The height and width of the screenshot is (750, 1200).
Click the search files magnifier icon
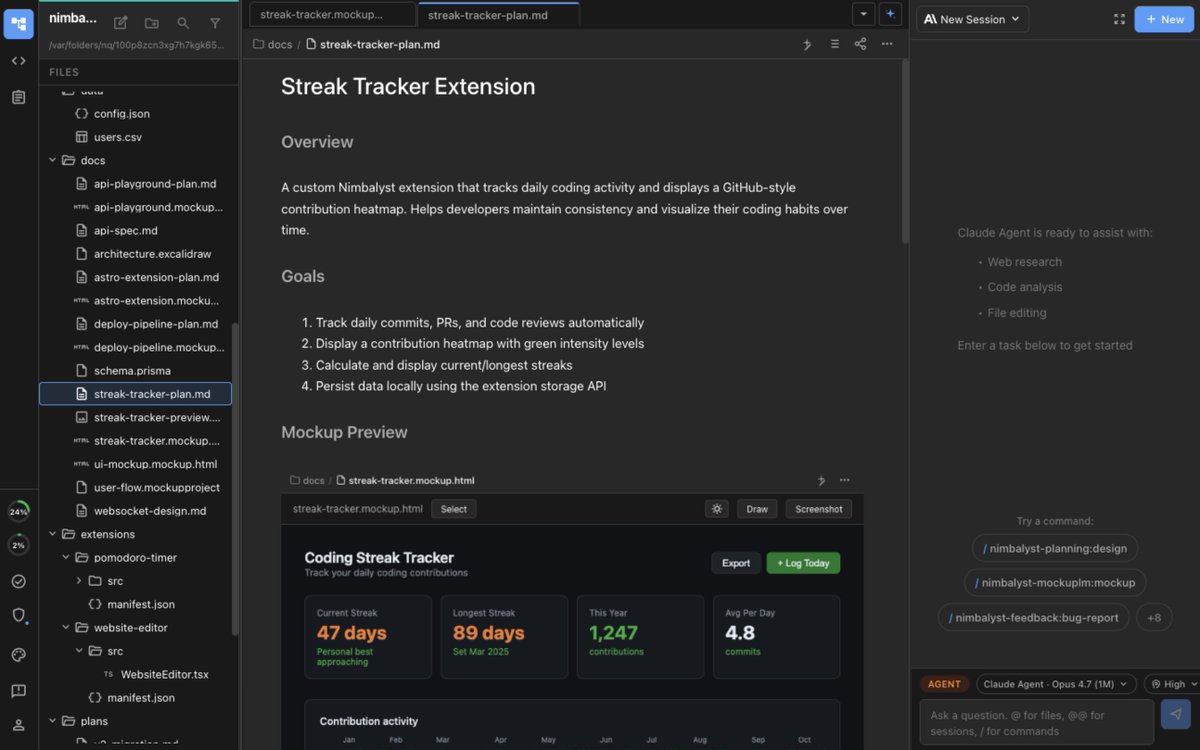tap(183, 22)
